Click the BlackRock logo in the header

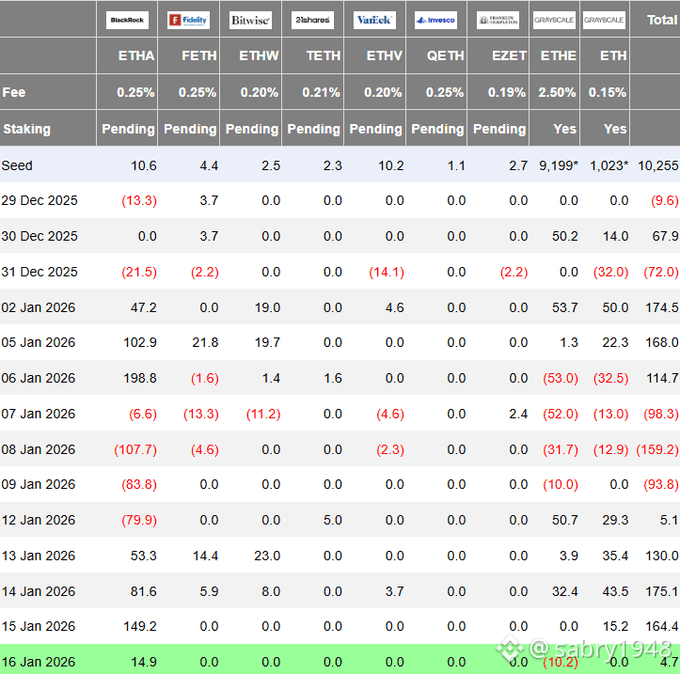point(127,19)
